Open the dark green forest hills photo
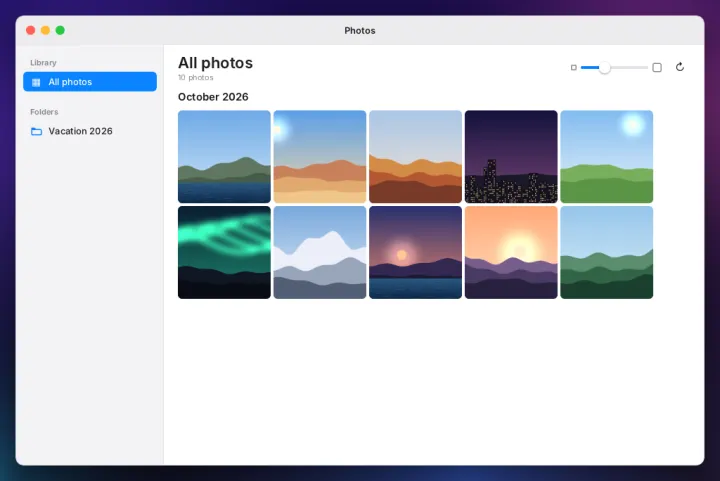This screenshot has width=720, height=481. tap(607, 252)
